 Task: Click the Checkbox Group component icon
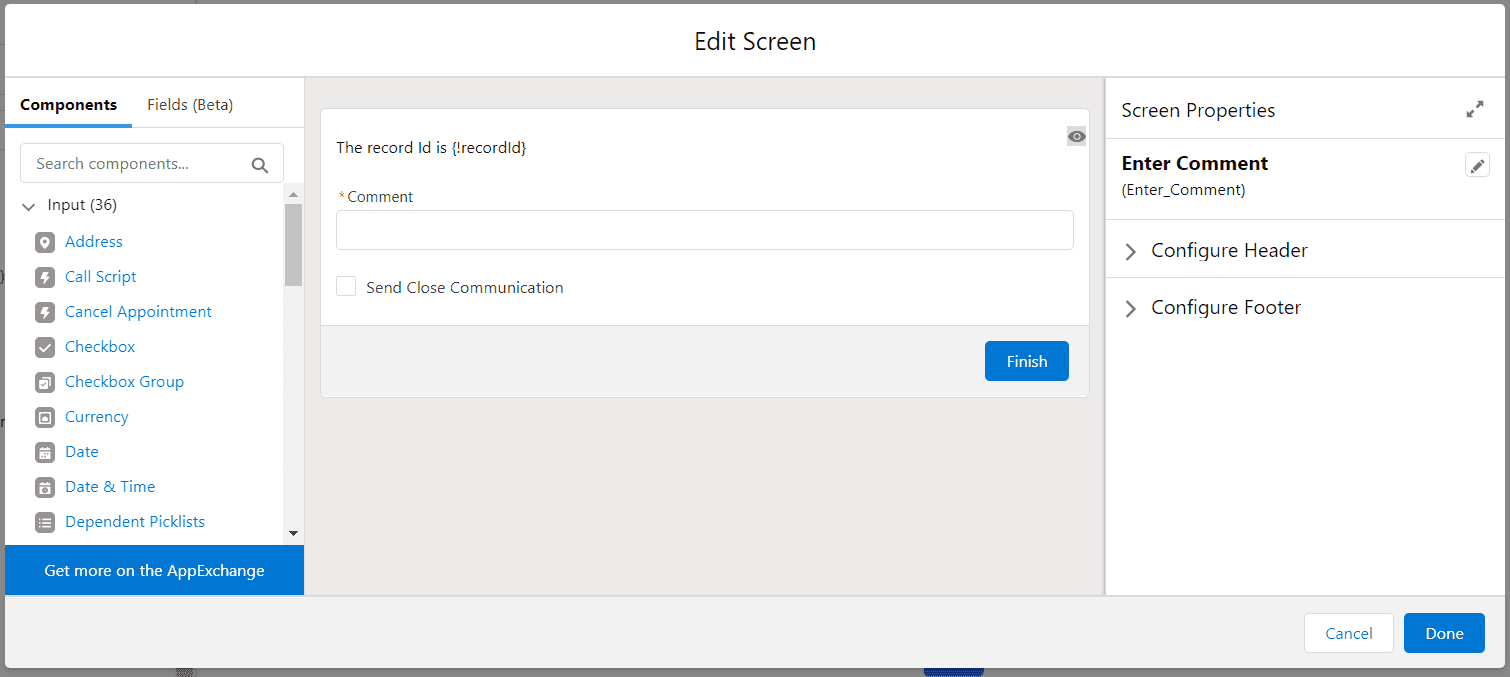[x=45, y=382]
